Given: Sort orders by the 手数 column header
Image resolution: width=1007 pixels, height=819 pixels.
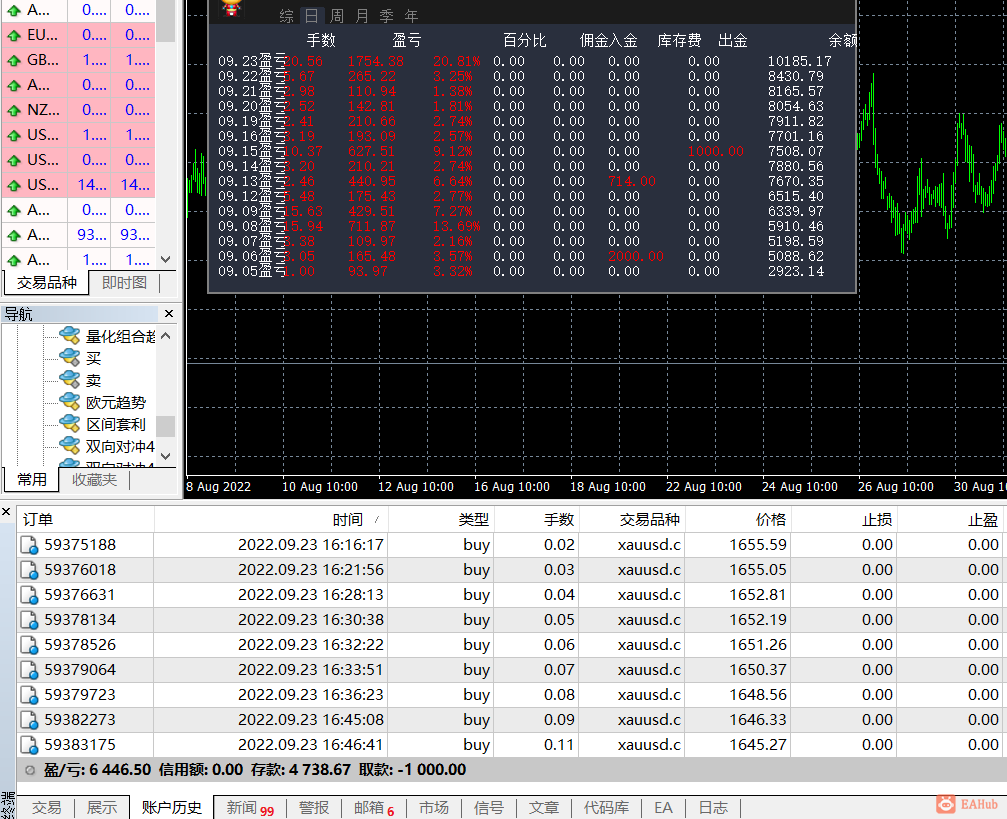Looking at the screenshot, I should click(x=536, y=520).
